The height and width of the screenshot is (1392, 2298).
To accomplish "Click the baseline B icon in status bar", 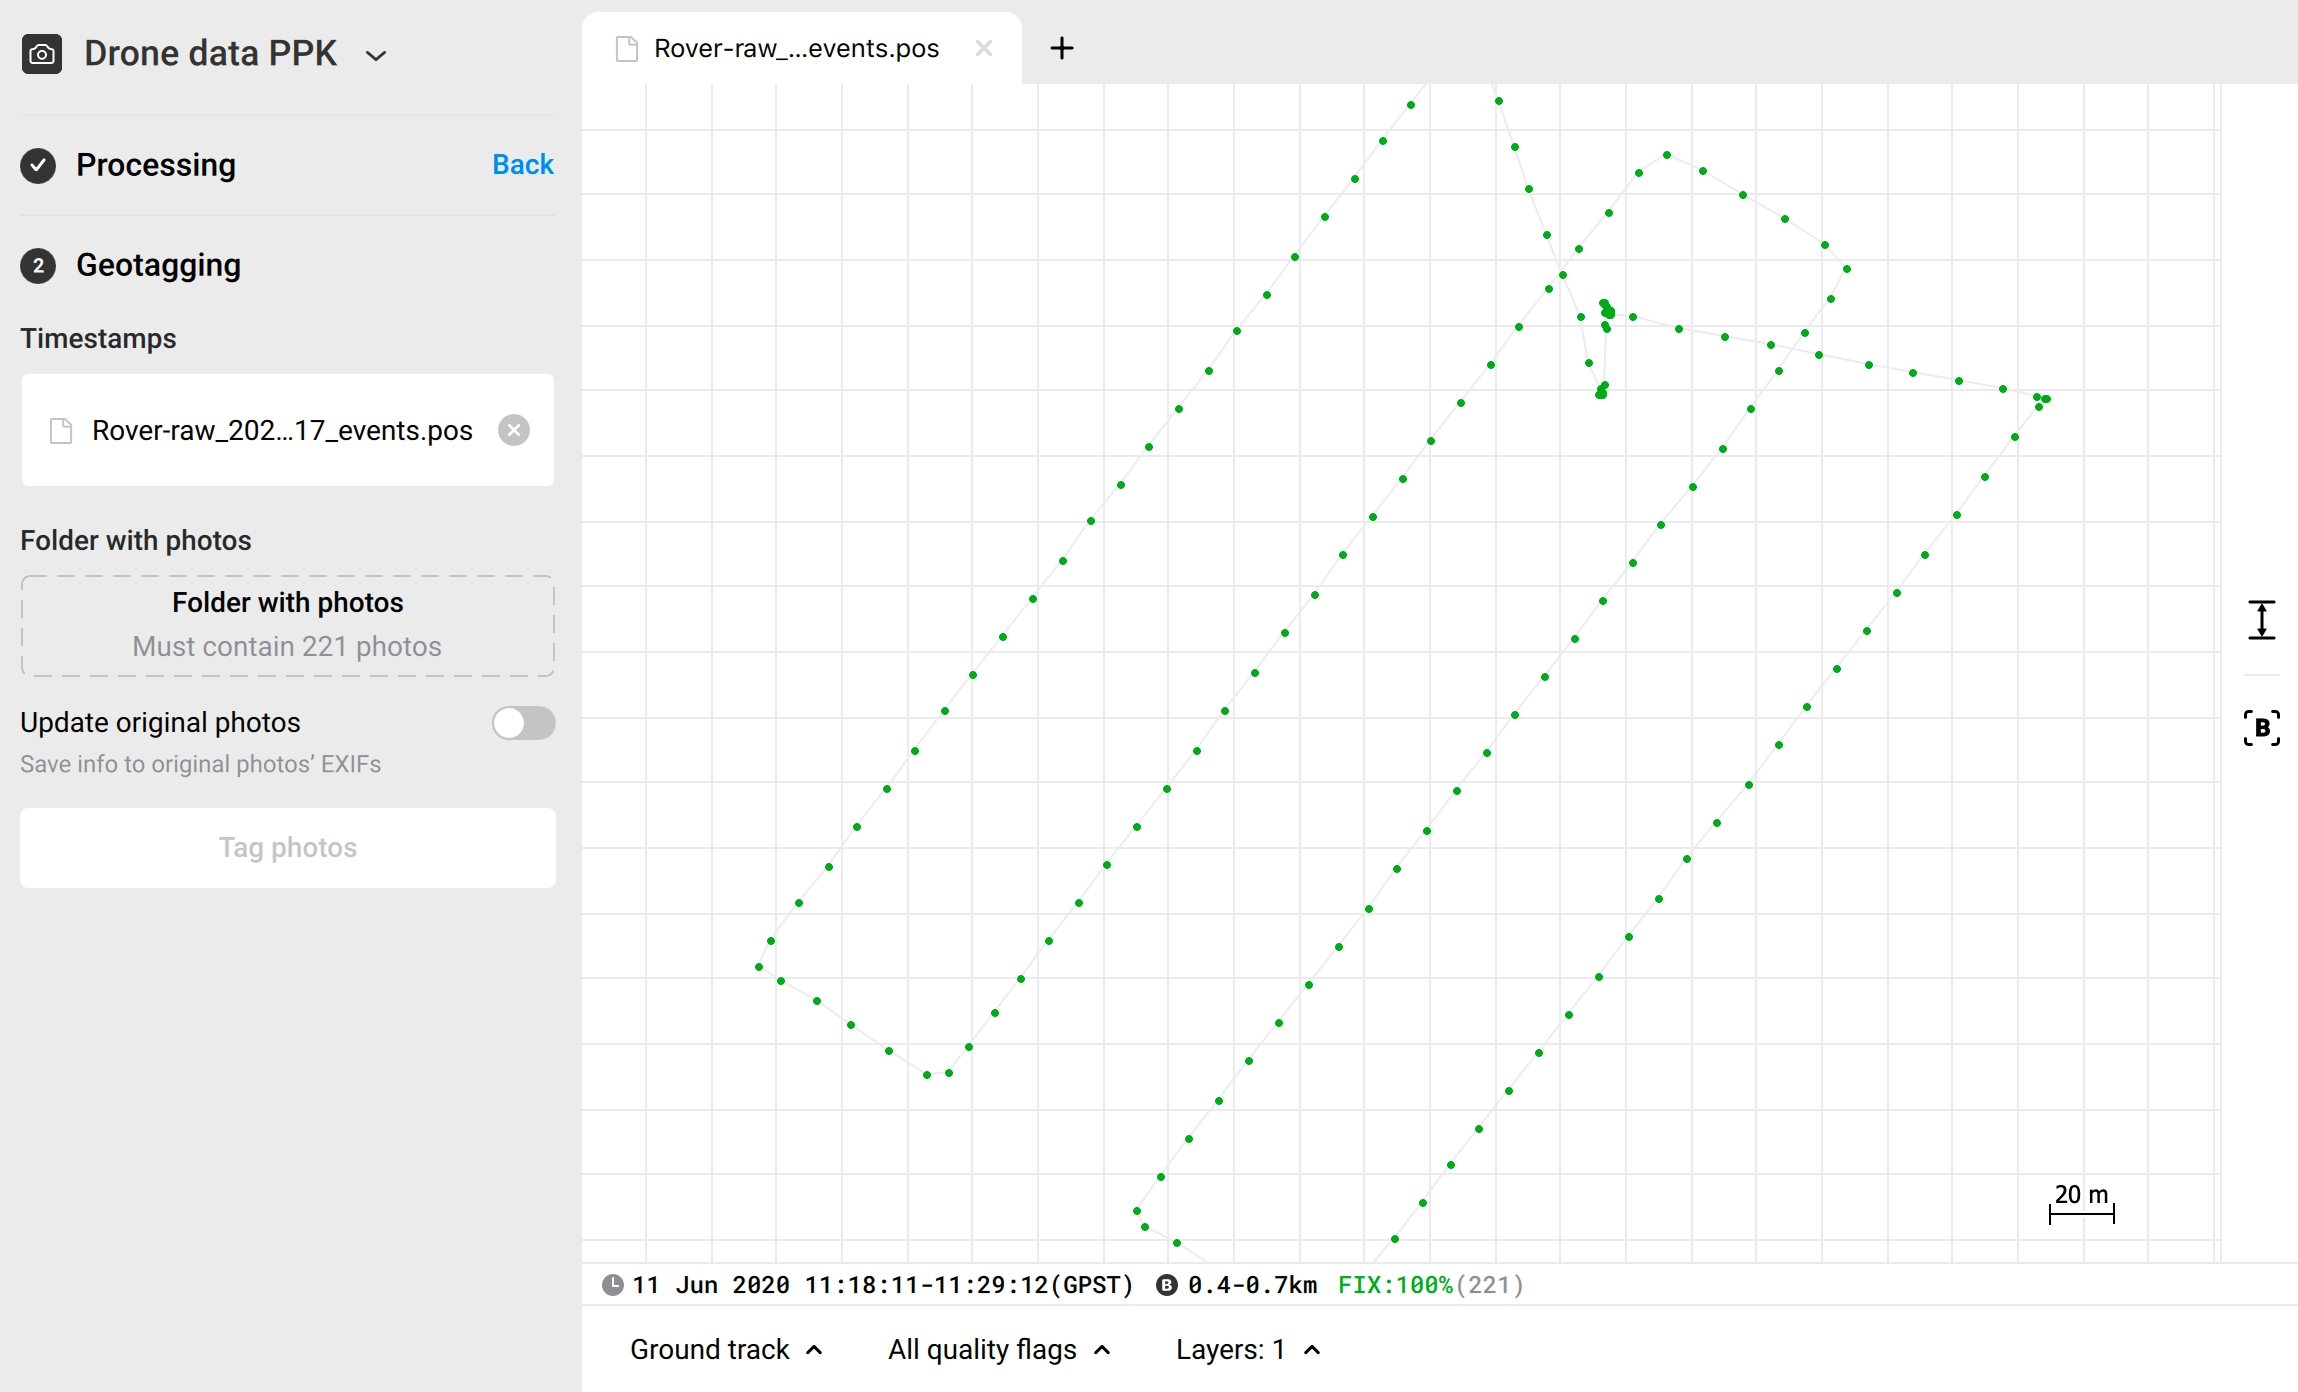I will coord(1166,1285).
